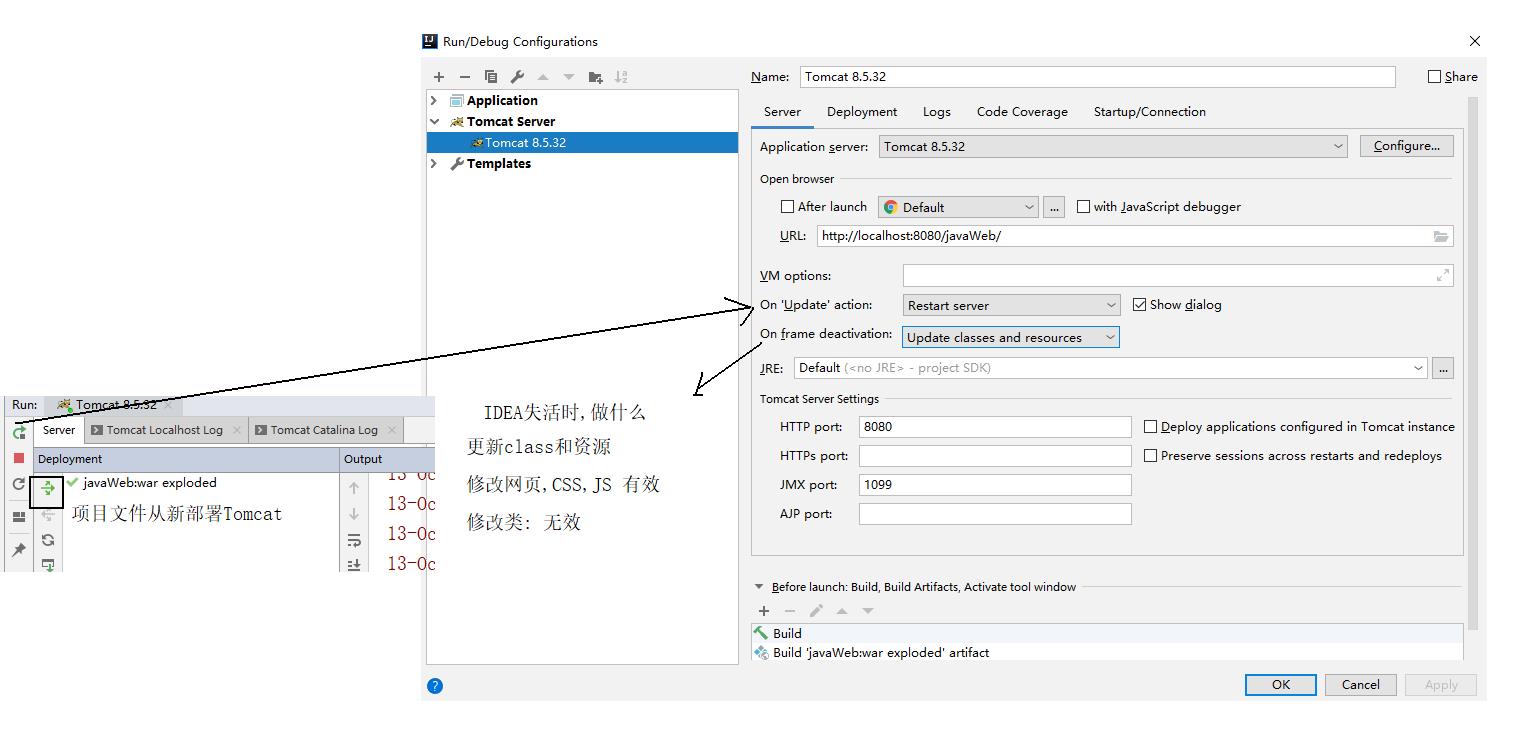Uncheck Show dialog option

click(1139, 305)
